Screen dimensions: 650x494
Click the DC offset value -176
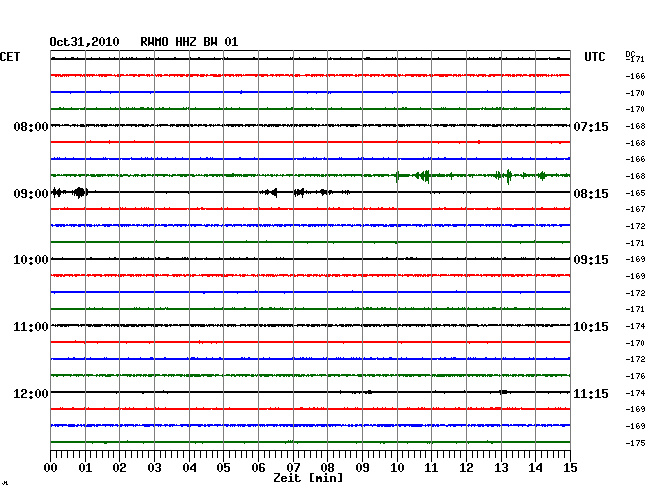click(635, 376)
